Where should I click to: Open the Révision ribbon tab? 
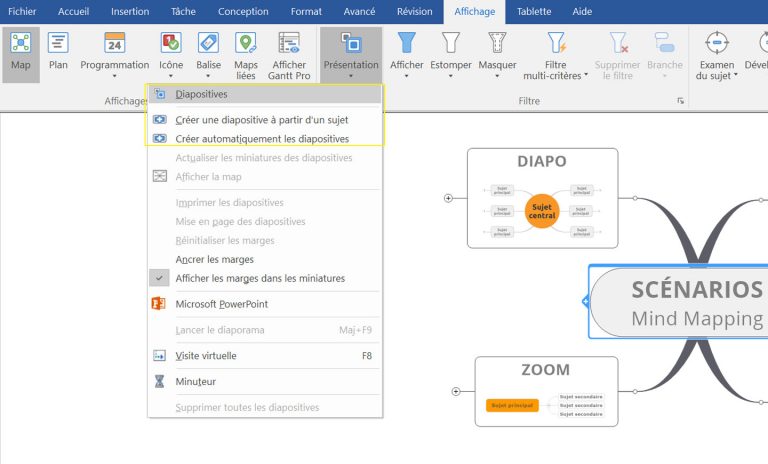click(x=414, y=11)
